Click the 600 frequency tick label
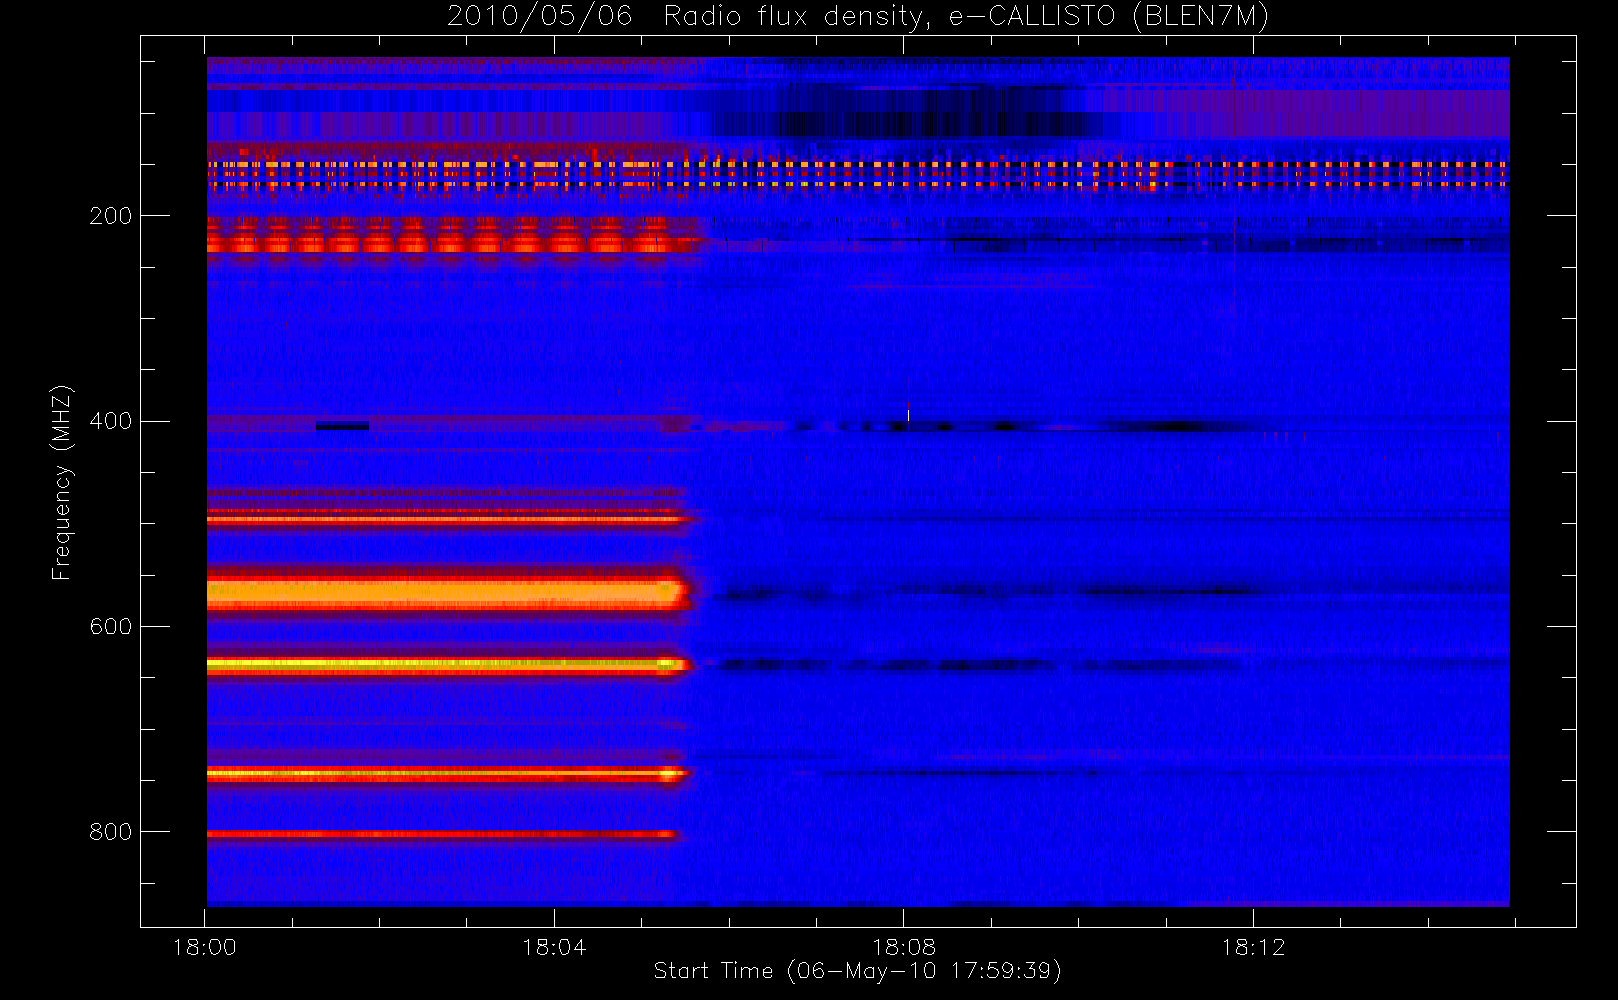Screen dimensions: 1618x1000 point(110,626)
